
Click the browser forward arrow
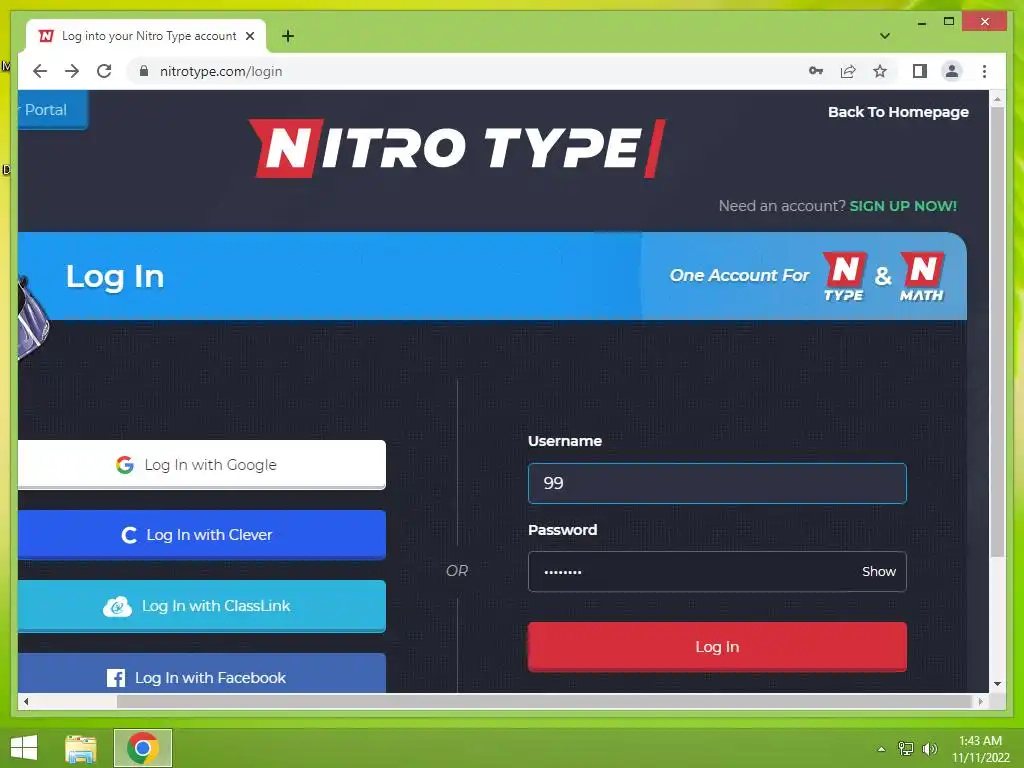[x=72, y=71]
